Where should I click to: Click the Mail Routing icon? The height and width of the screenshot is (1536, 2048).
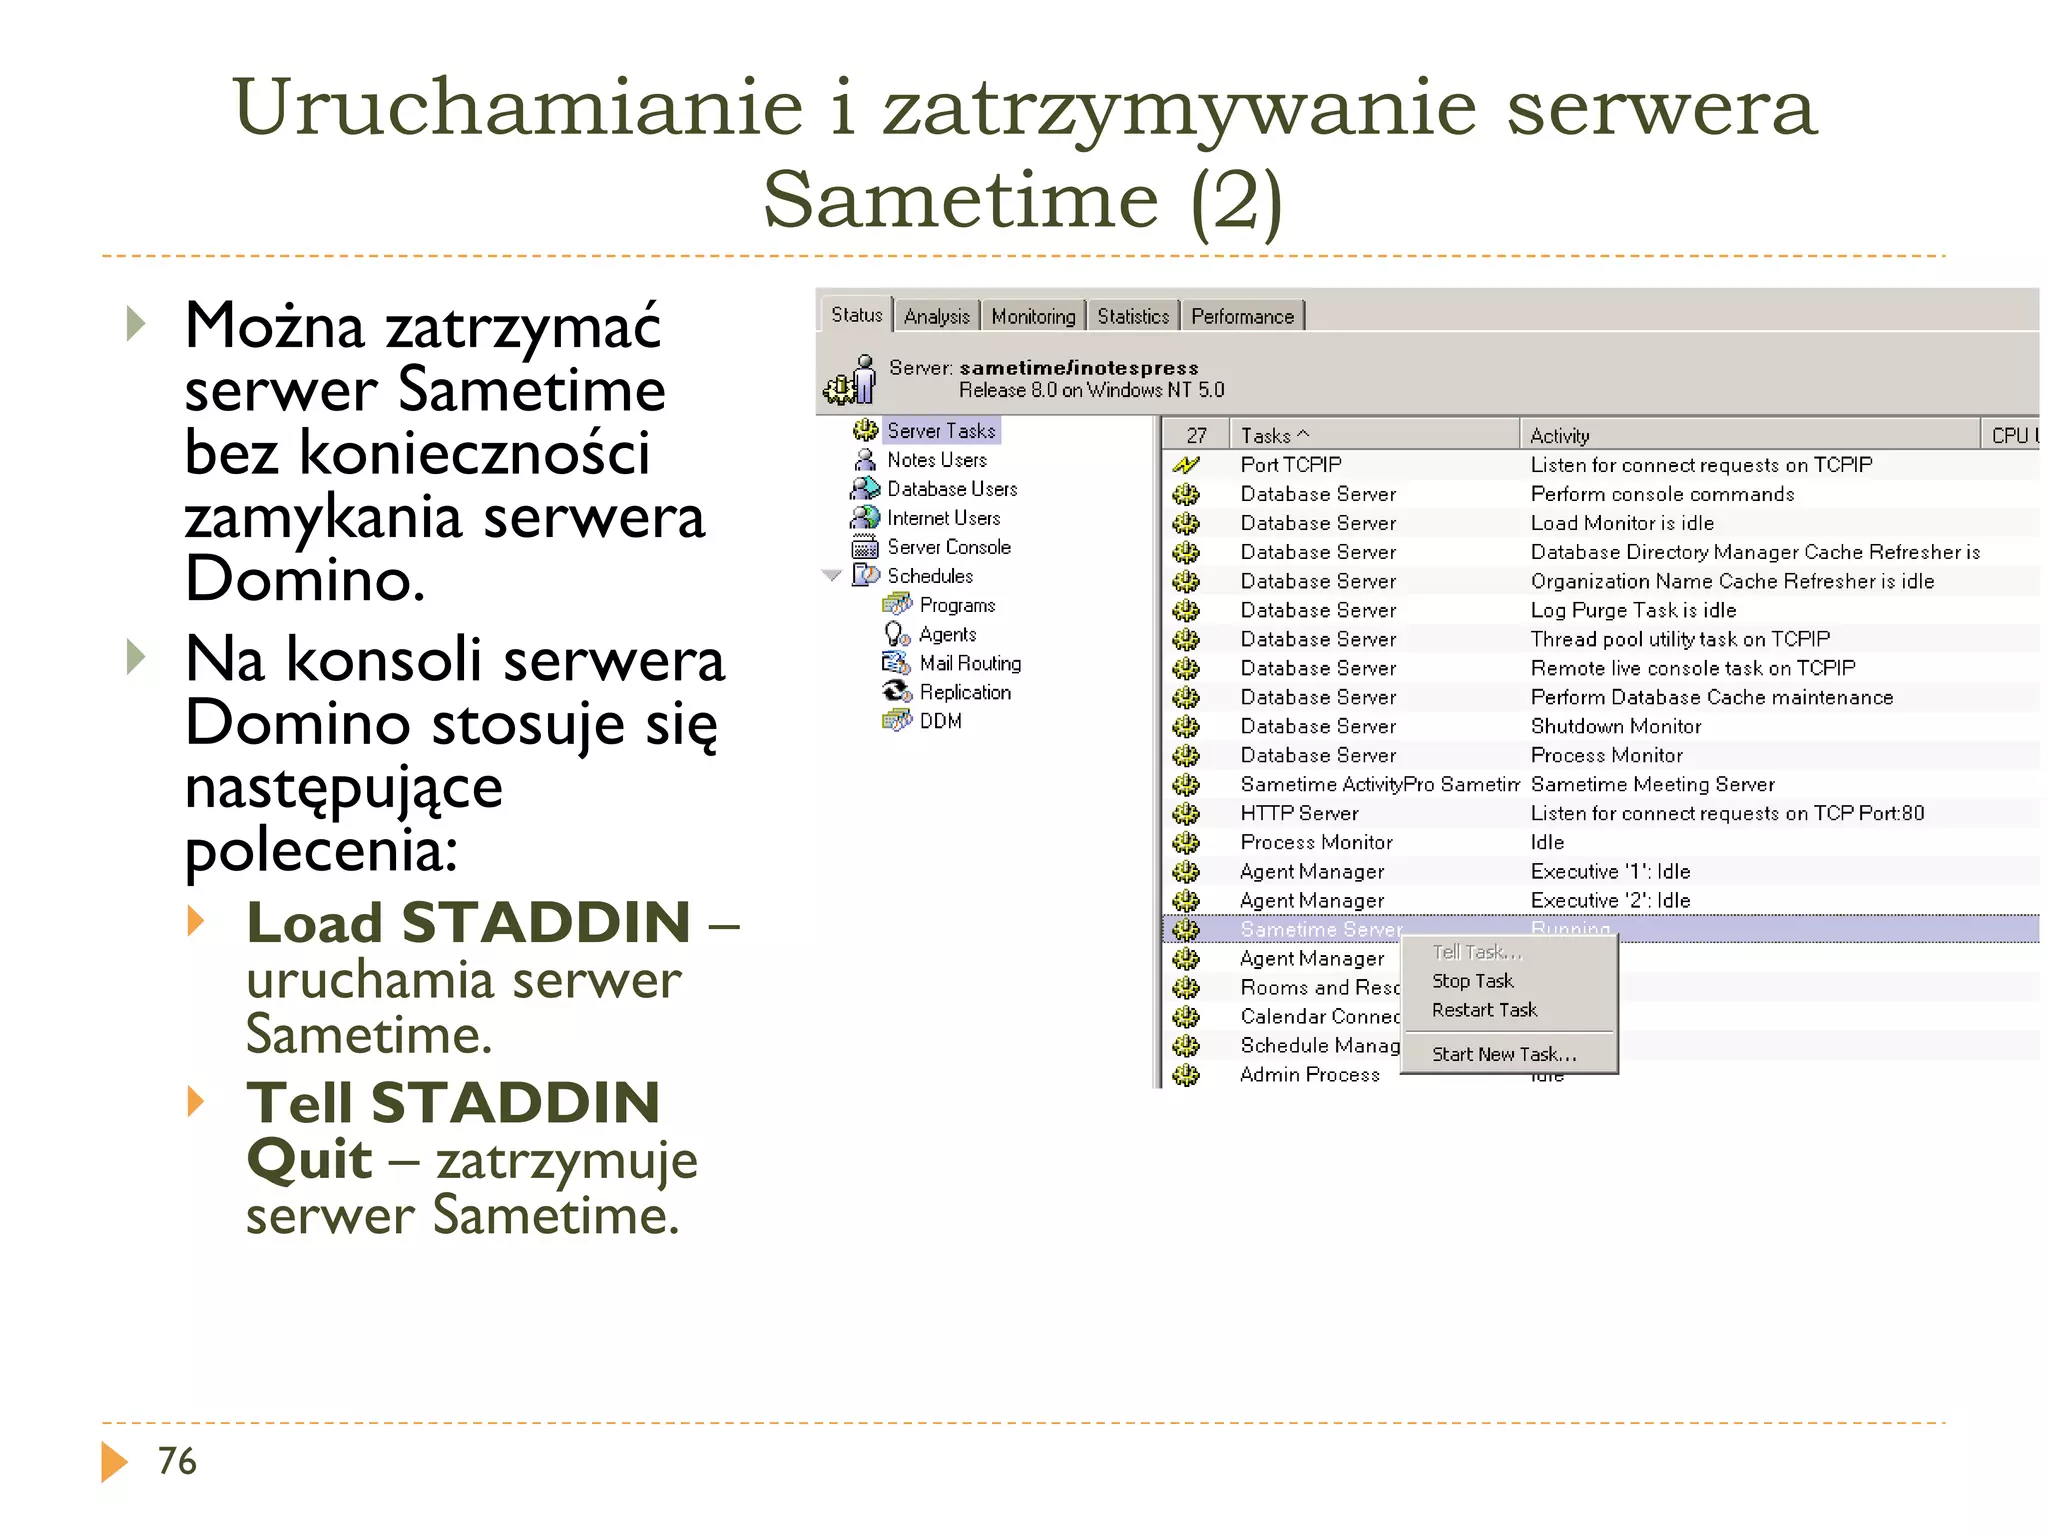[896, 663]
